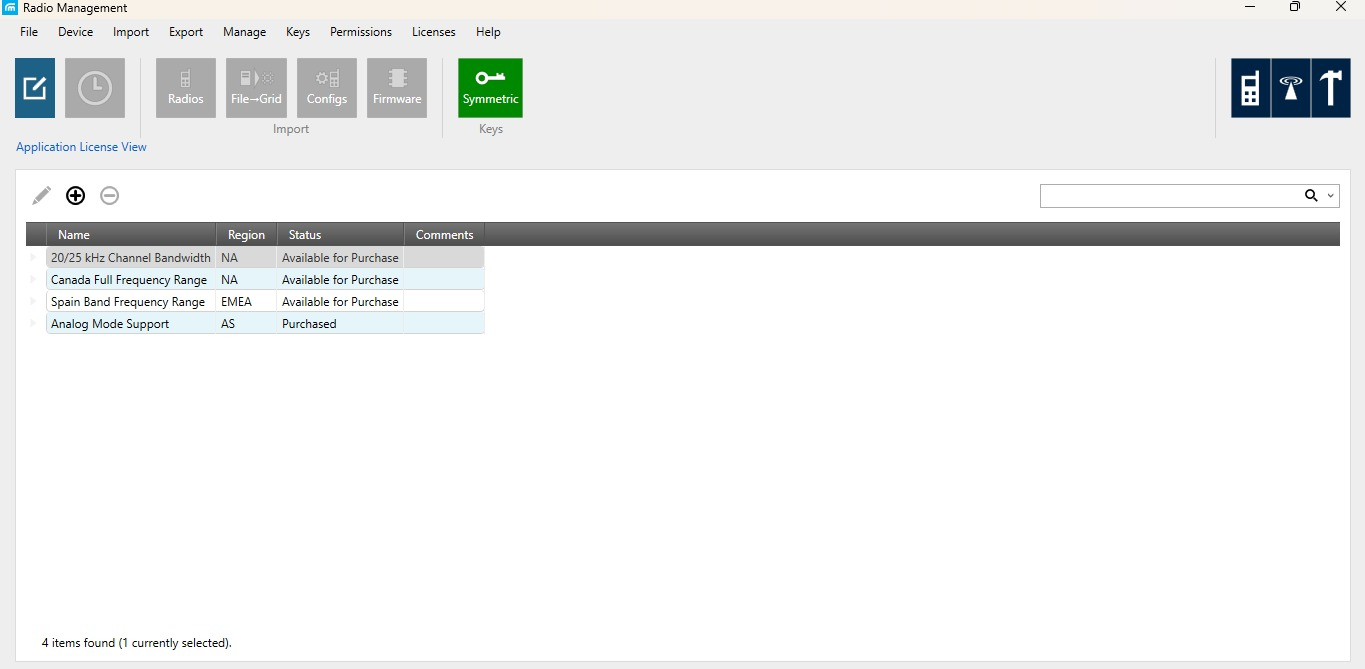
Task: Sort by the Name column header
Action: [131, 235]
